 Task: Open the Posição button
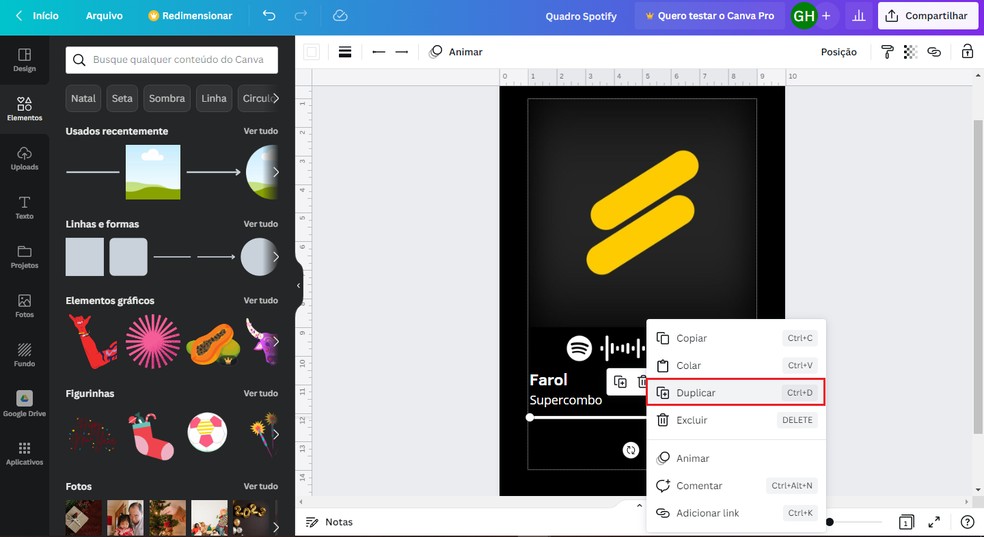click(x=838, y=52)
